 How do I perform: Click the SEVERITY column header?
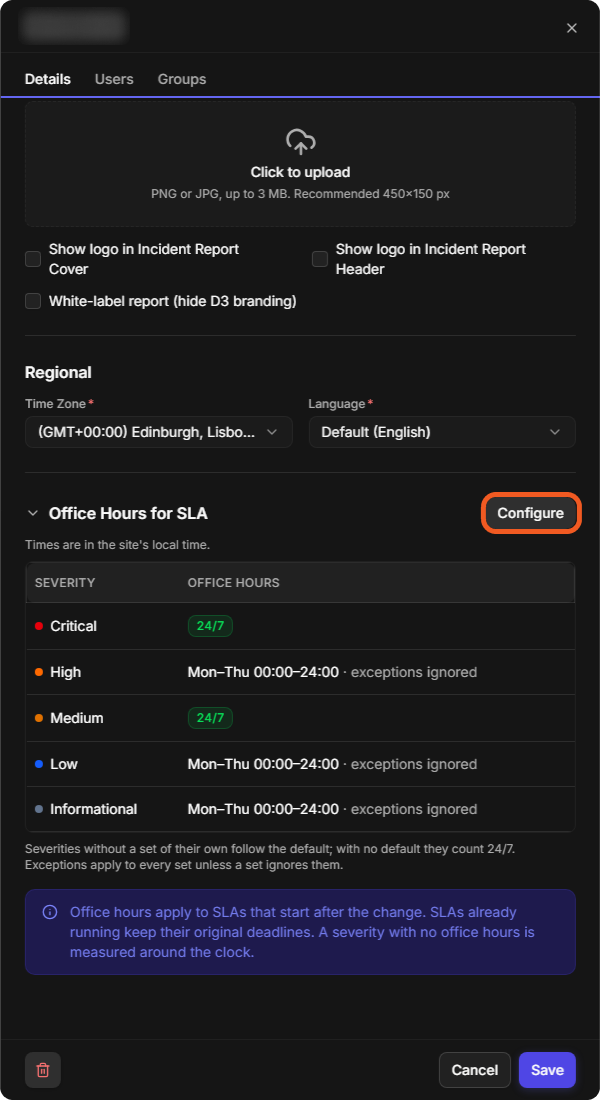(x=65, y=583)
